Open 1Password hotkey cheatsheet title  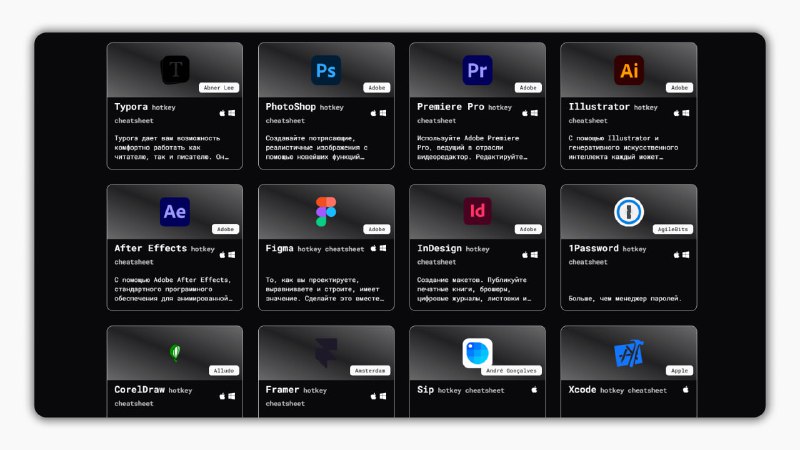(607, 255)
